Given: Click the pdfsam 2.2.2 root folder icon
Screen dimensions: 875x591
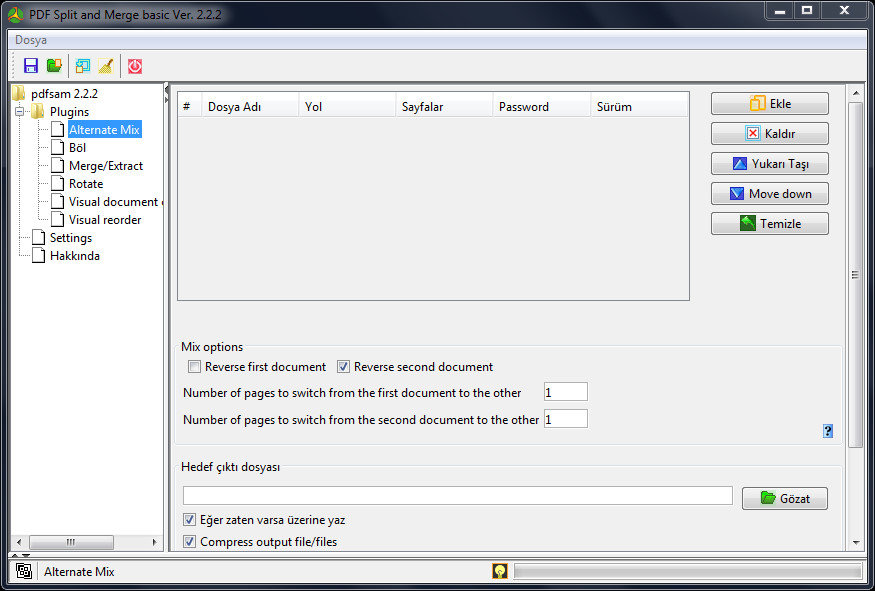Looking at the screenshot, I should click(x=20, y=93).
